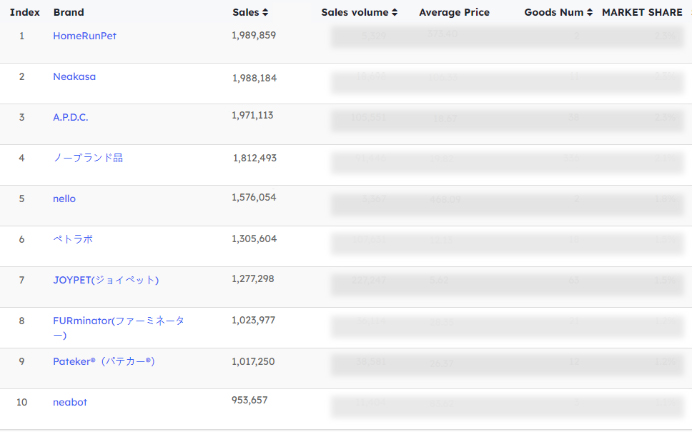Select sales value 1,017,250
This screenshot has height=433, width=693.
pyautogui.click(x=253, y=361)
